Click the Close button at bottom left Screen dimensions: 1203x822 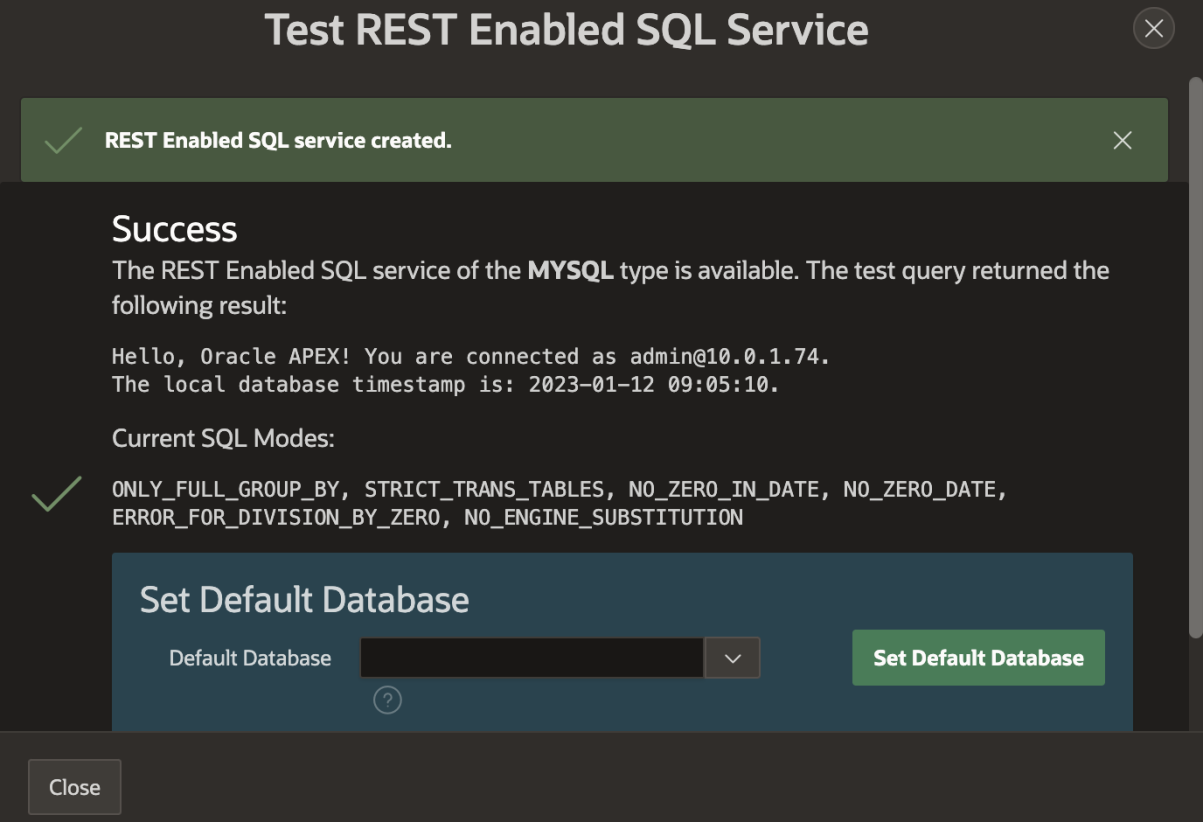pos(75,787)
